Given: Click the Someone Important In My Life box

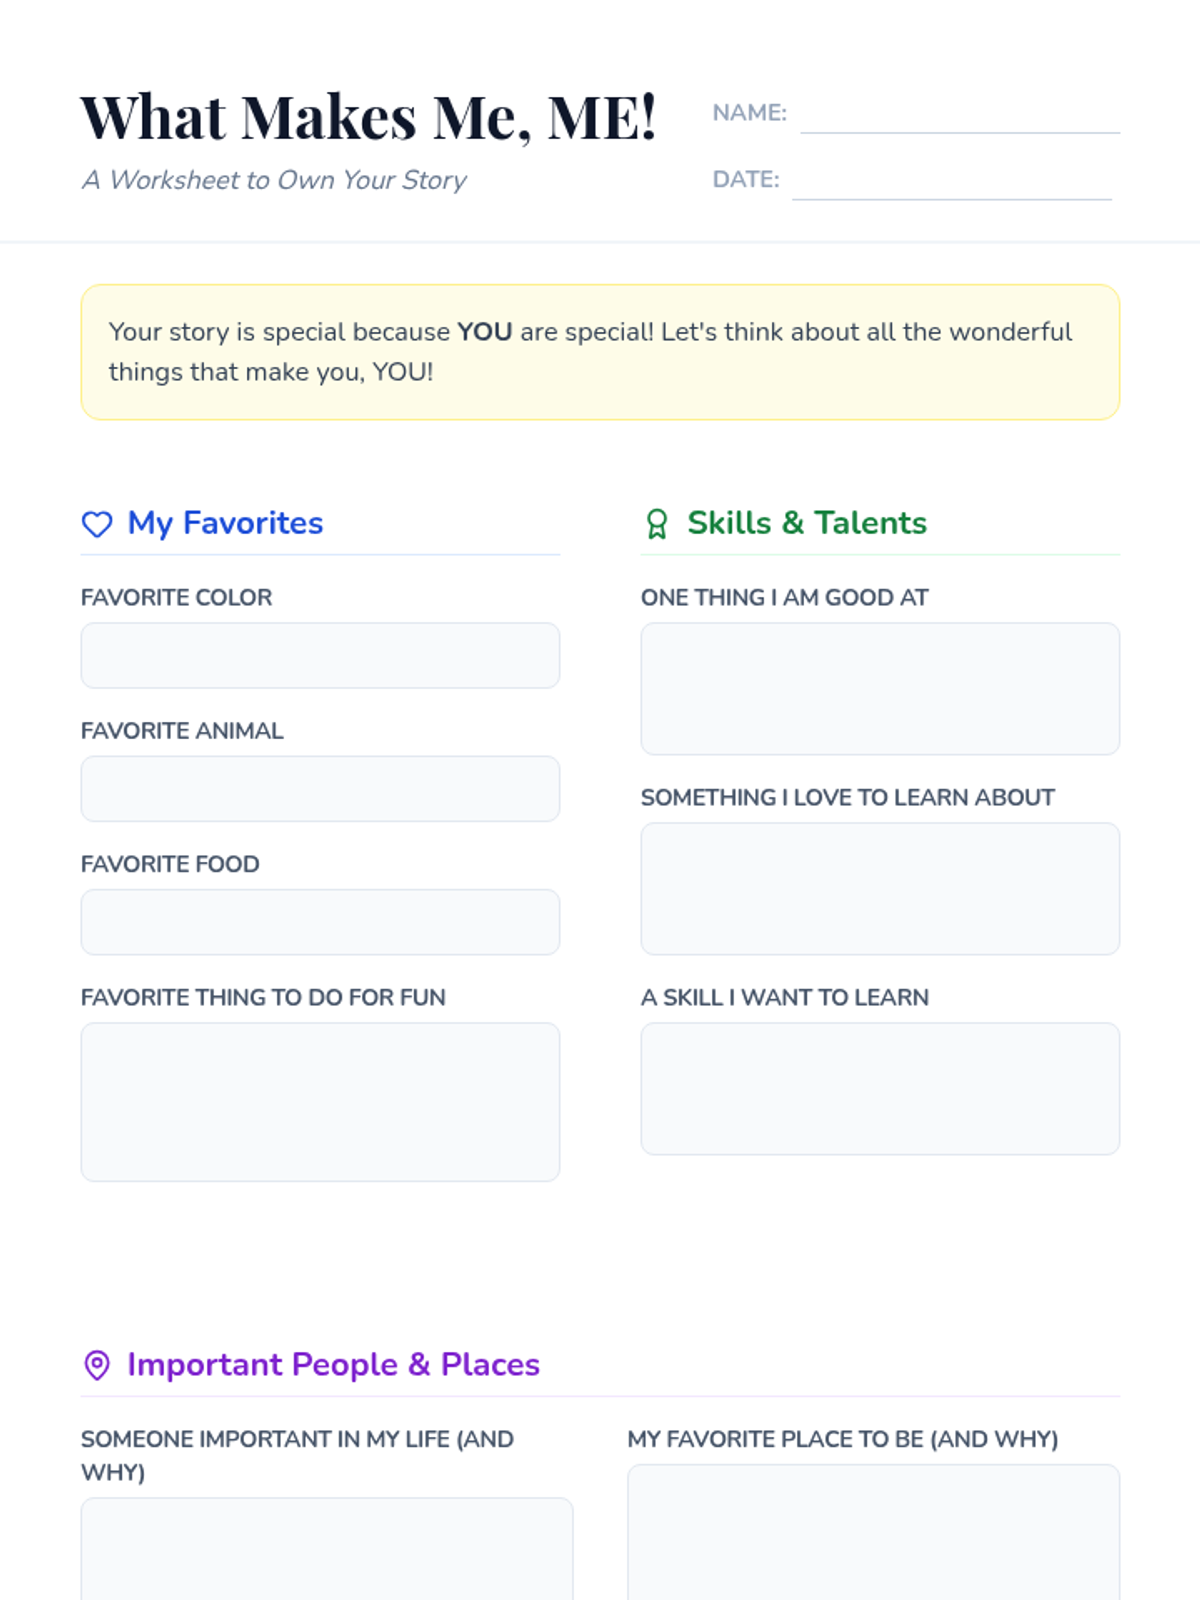Looking at the screenshot, I should pyautogui.click(x=326, y=1550).
